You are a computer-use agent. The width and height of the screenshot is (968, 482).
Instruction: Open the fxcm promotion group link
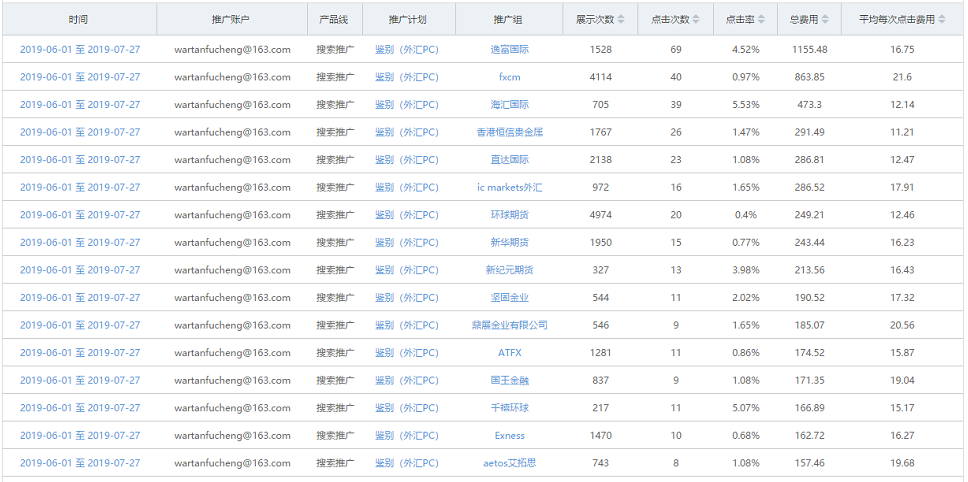point(509,77)
